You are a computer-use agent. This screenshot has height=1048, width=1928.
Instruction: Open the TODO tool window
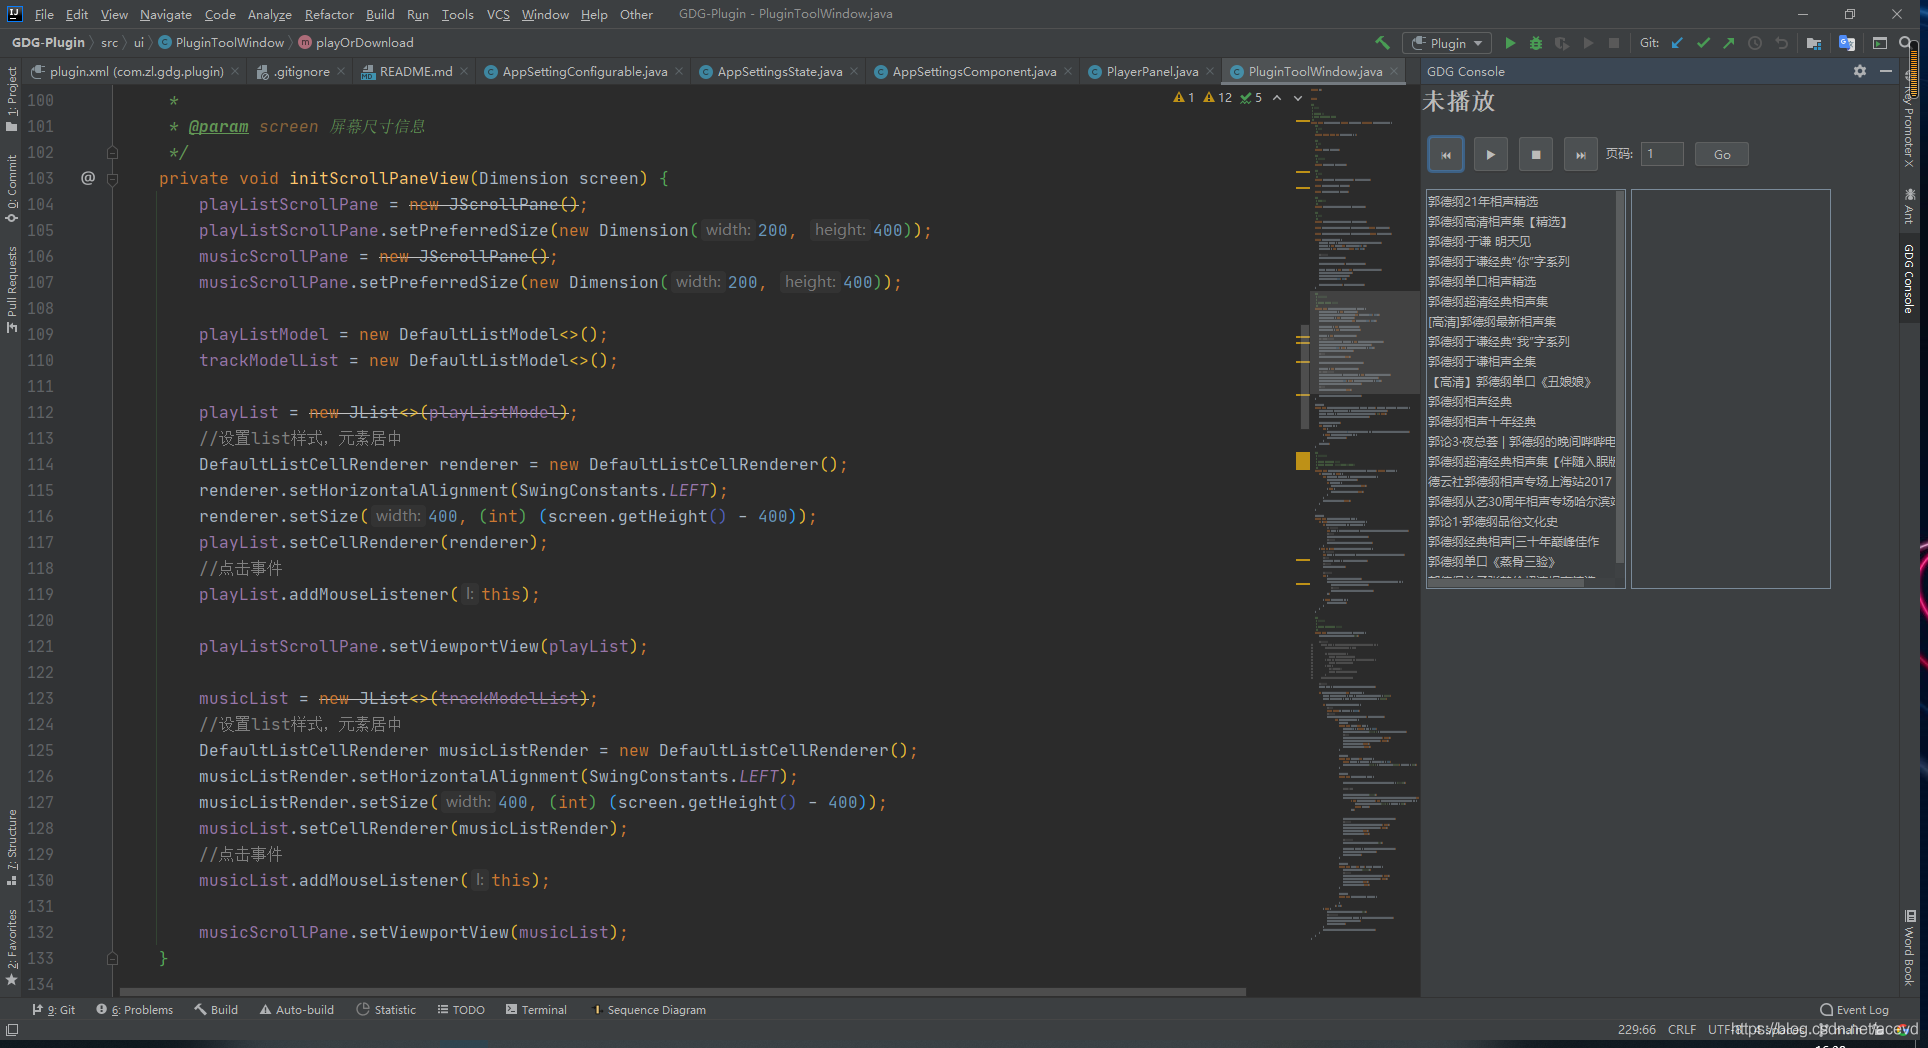point(461,1010)
